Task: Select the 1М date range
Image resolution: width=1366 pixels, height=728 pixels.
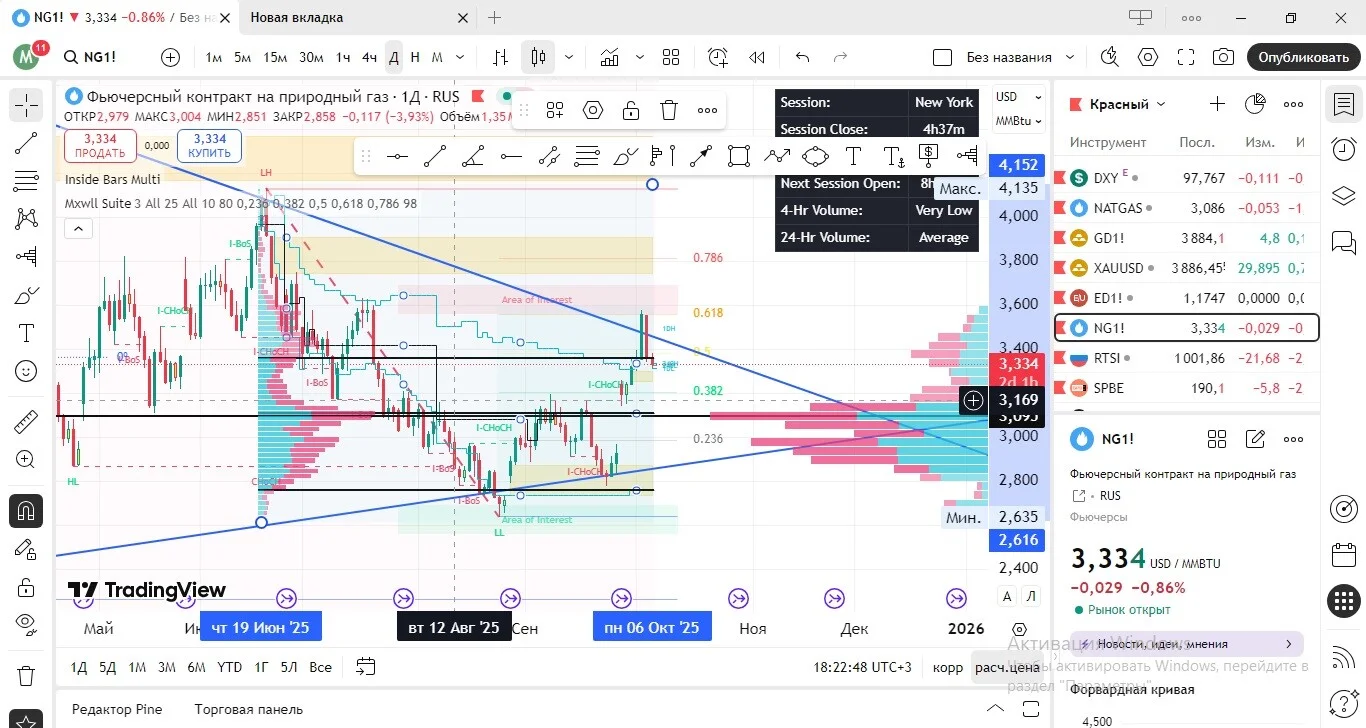Action: pyautogui.click(x=137, y=667)
